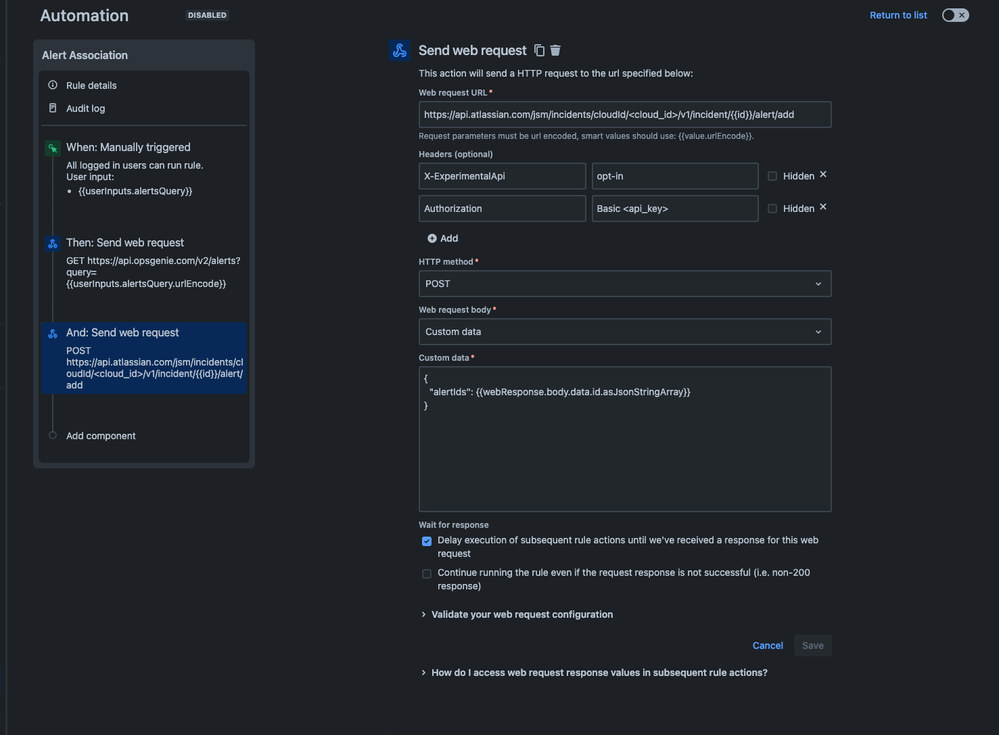
Task: Open Rule details
Action: 91,85
